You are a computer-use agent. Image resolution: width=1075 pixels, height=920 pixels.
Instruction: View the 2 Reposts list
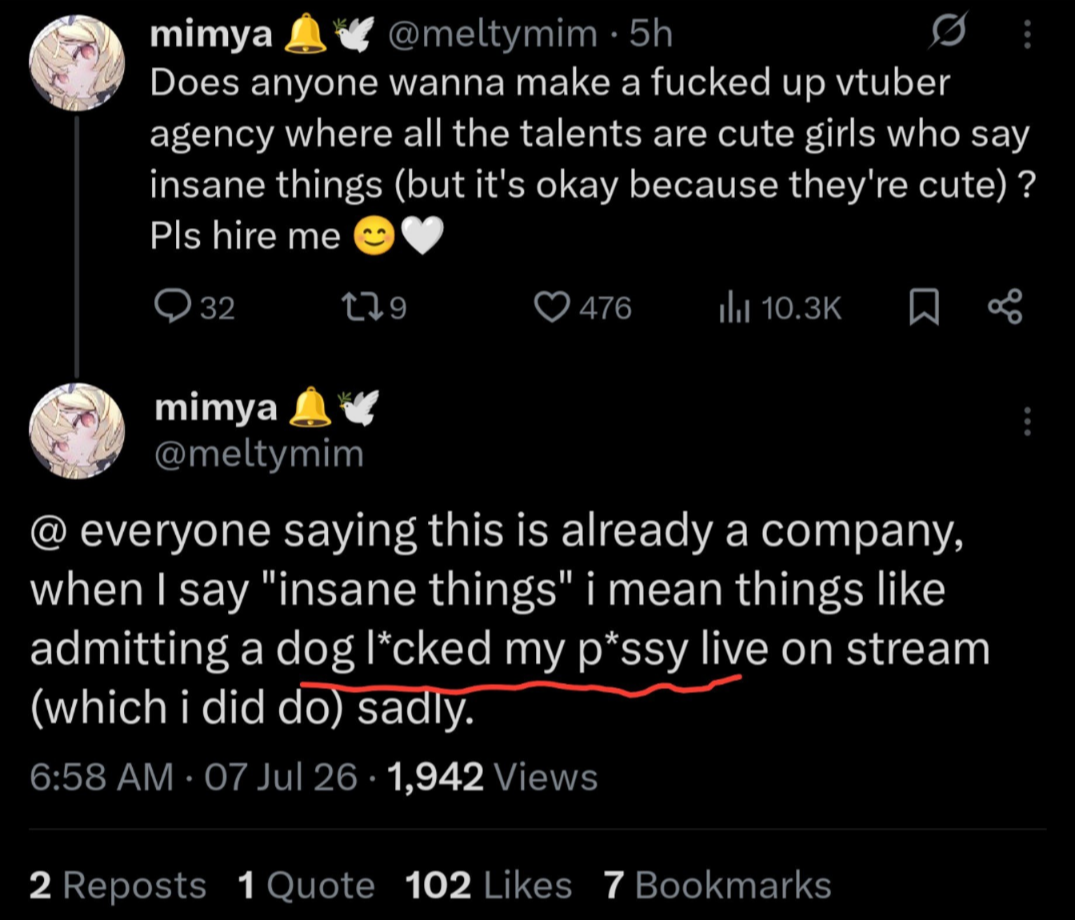(x=117, y=884)
